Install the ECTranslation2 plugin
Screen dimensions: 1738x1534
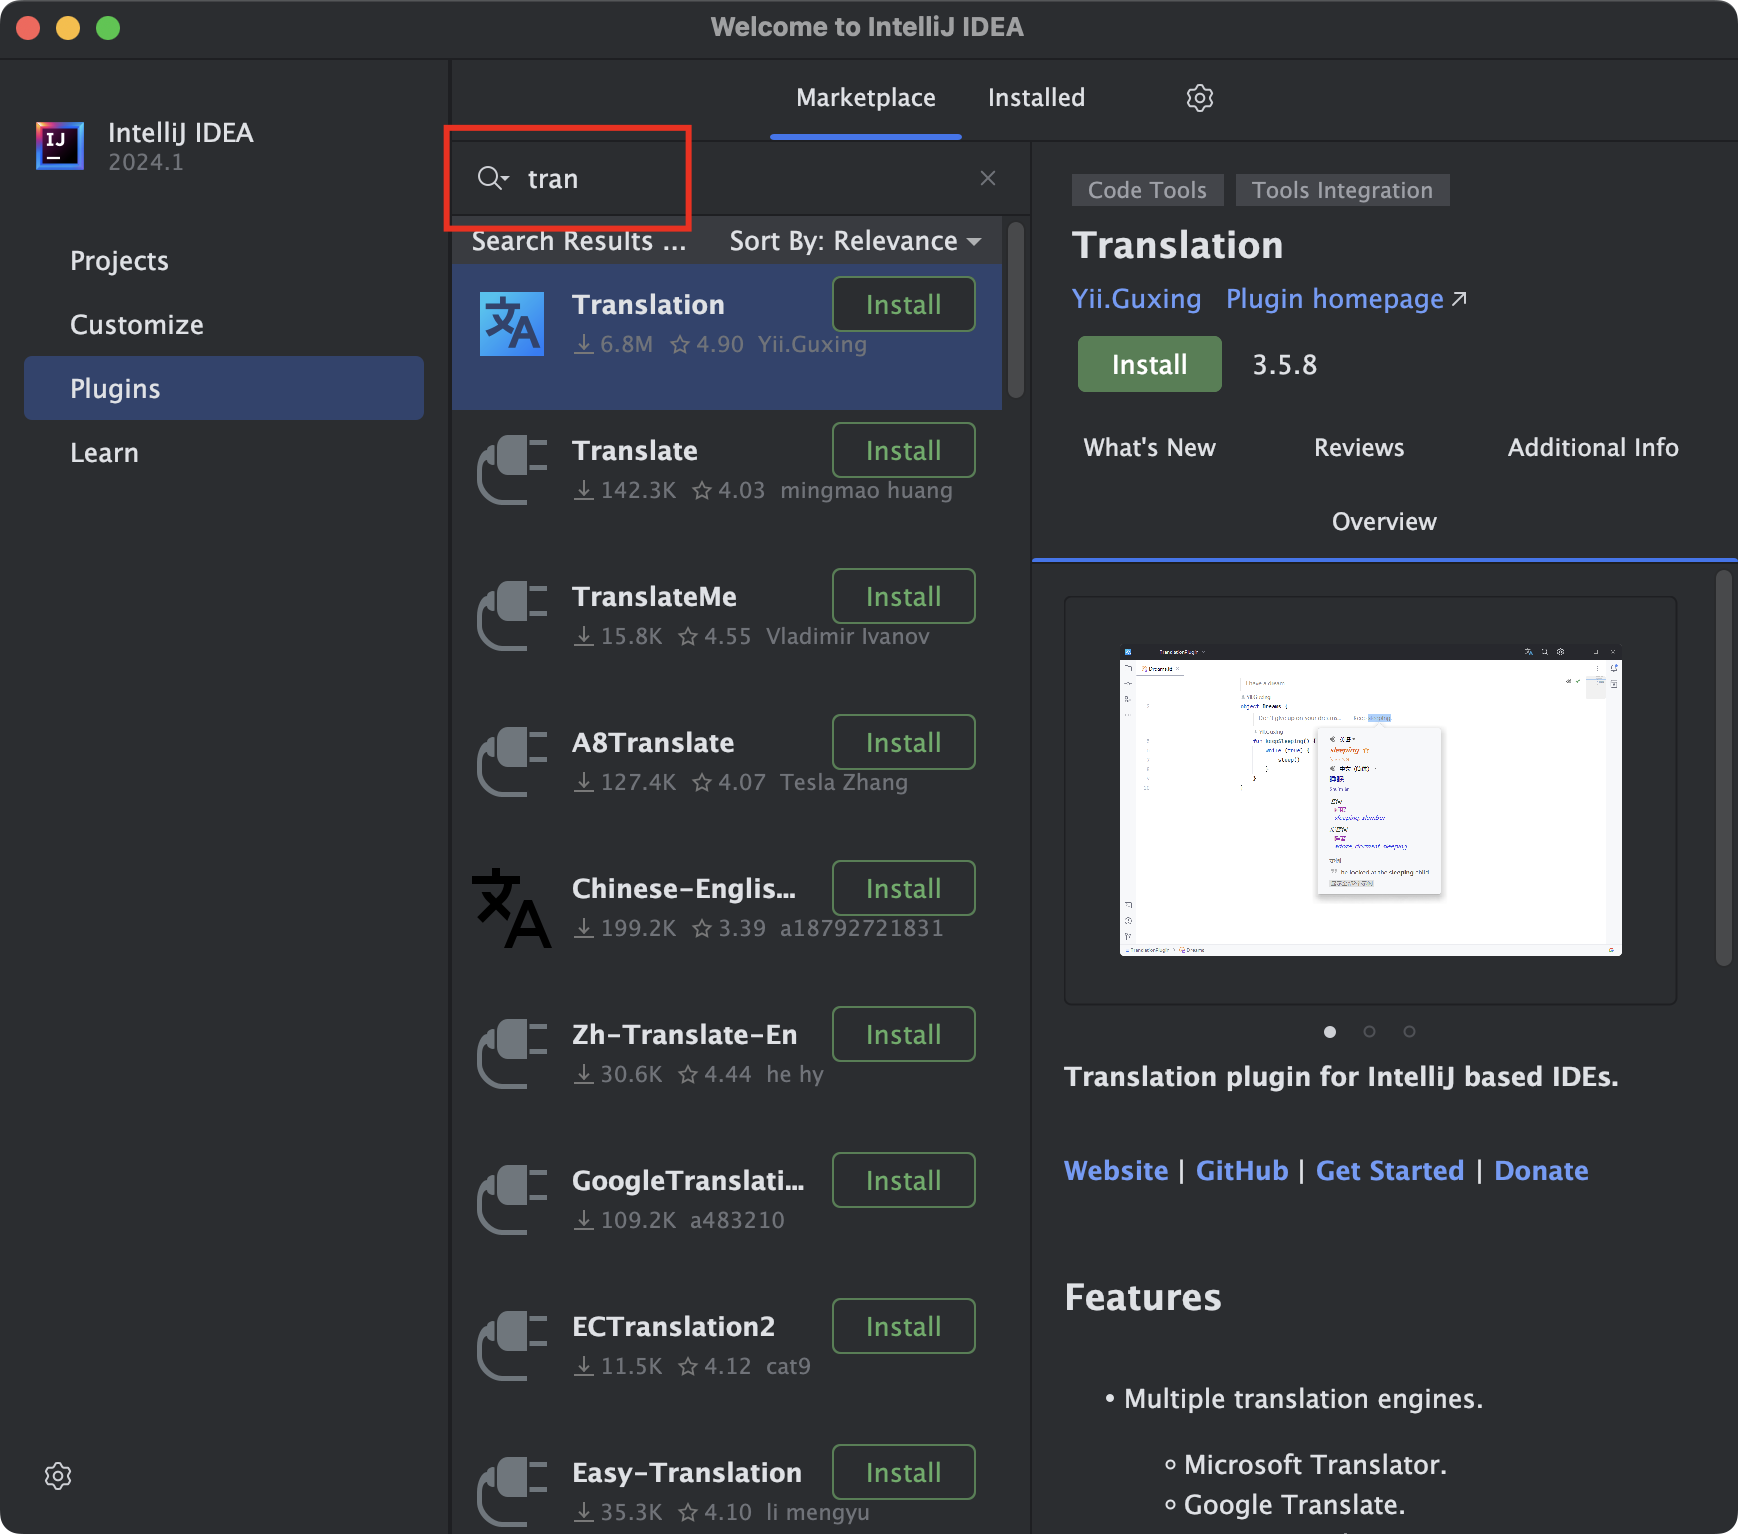click(904, 1326)
